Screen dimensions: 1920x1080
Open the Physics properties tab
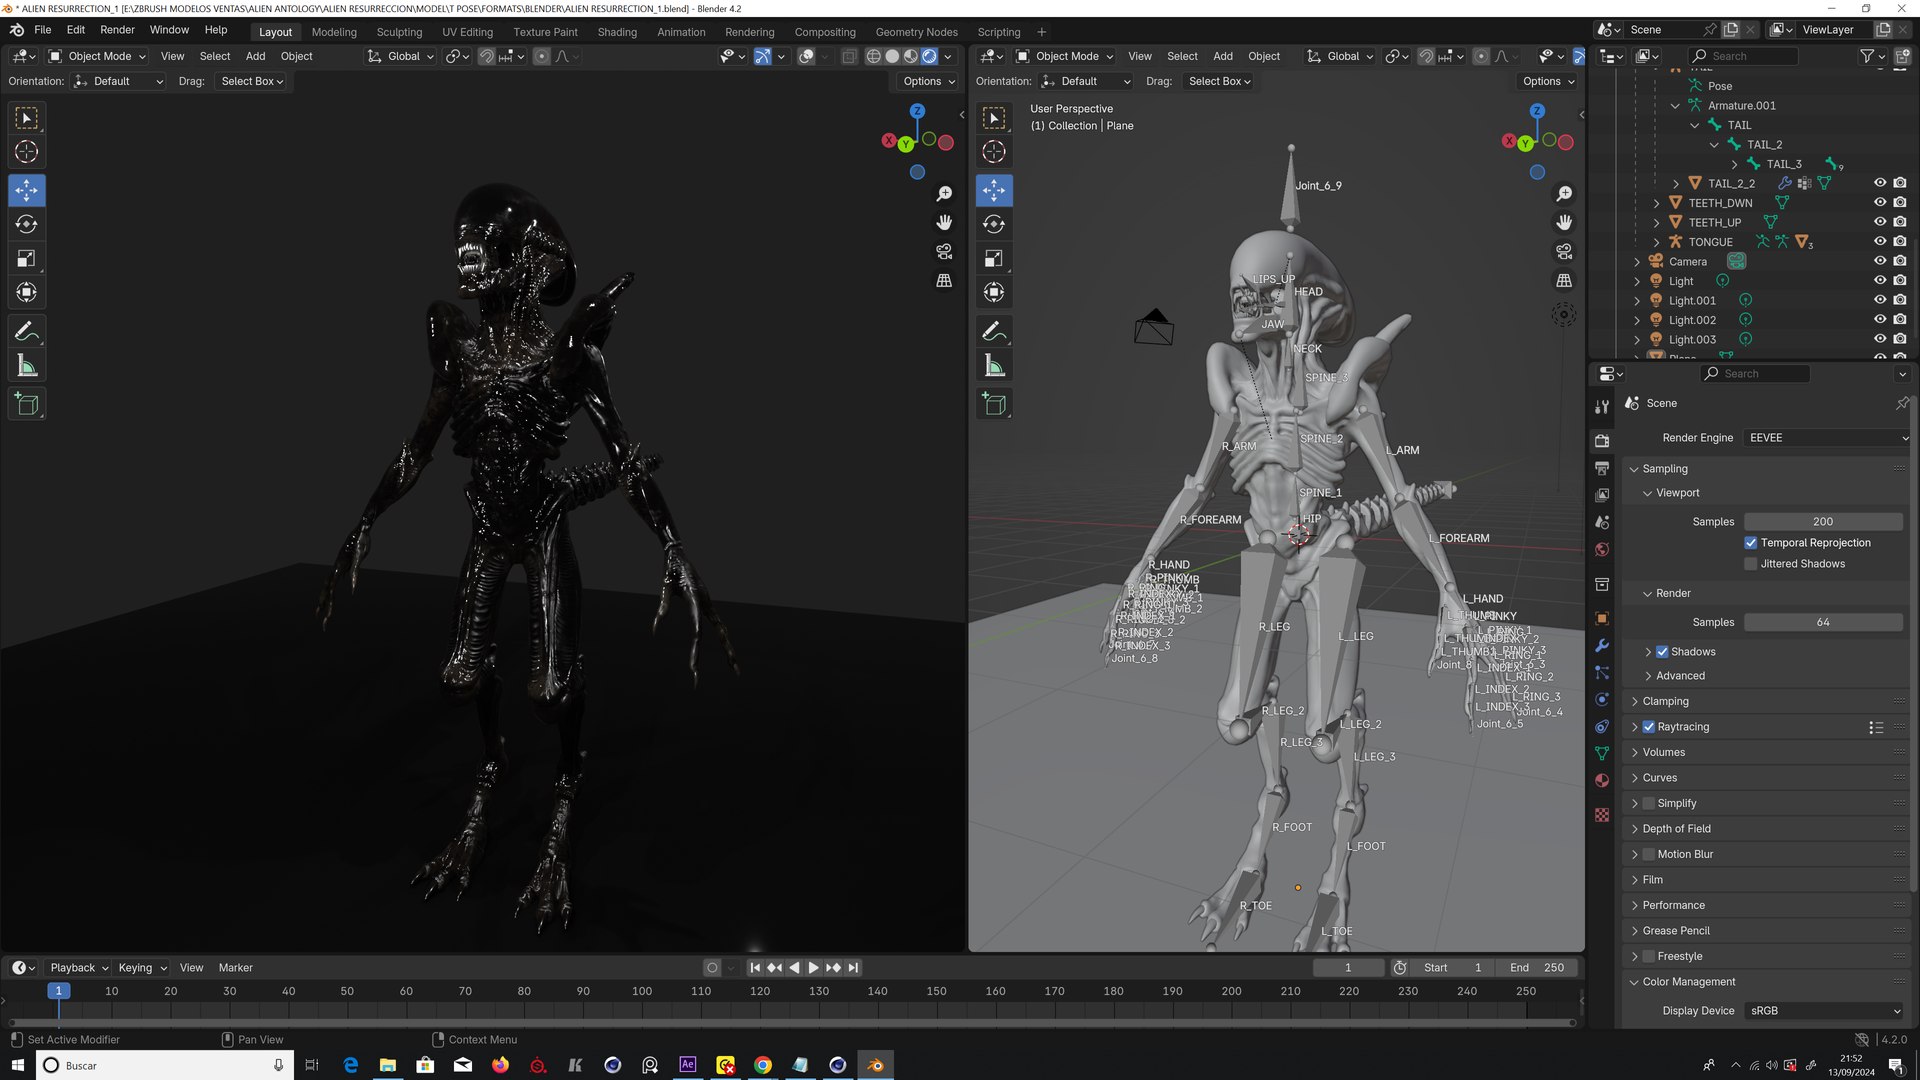coord(1602,699)
